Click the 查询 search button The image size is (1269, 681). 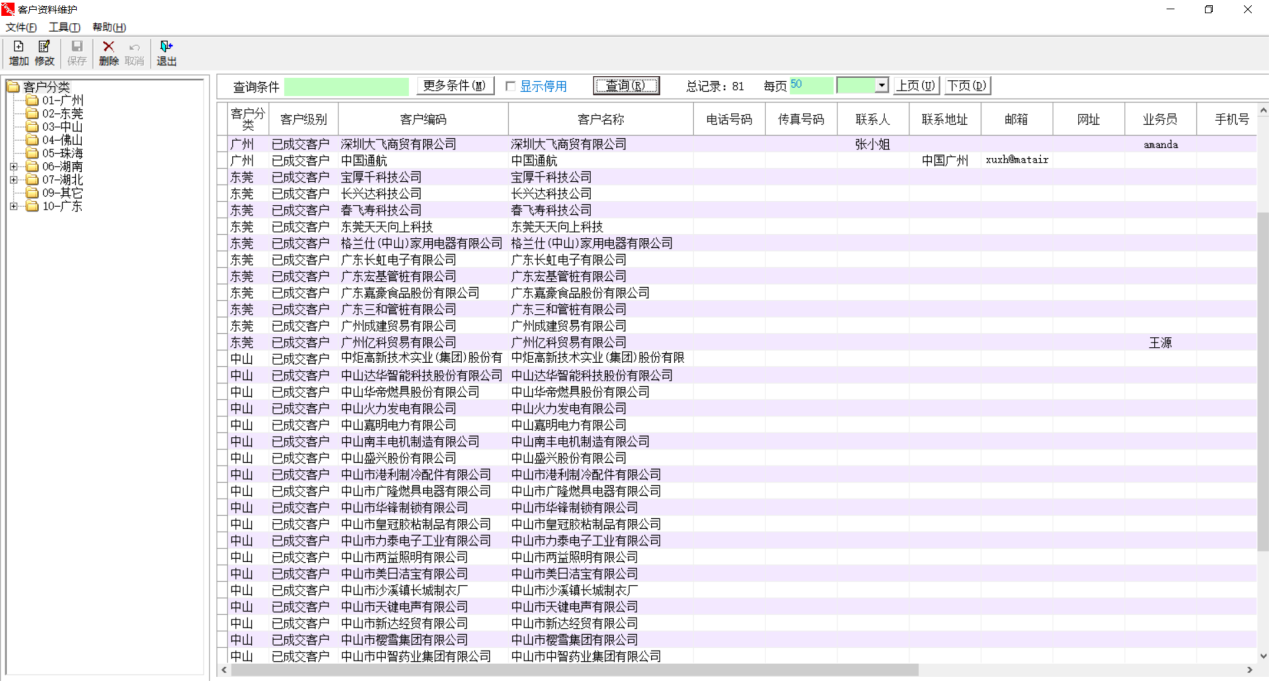coord(626,86)
